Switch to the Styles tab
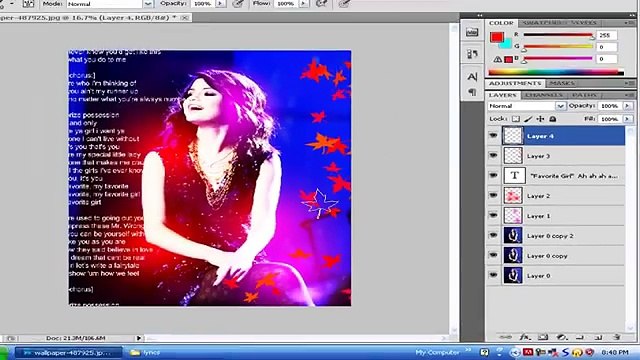This screenshot has width=640, height=360. pos(584,23)
